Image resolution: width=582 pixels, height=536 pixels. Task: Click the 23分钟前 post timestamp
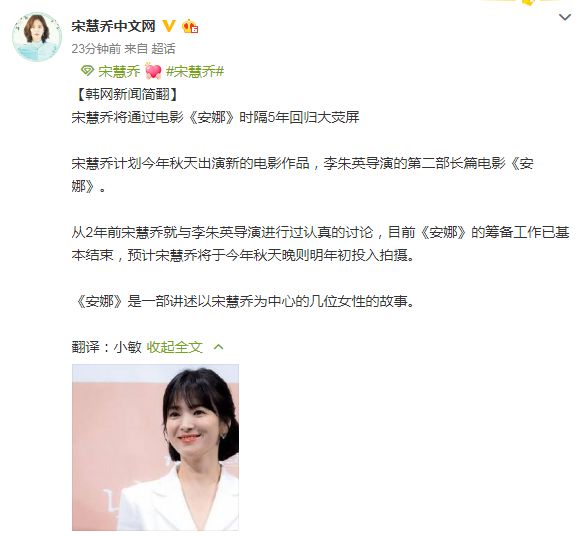coord(96,49)
